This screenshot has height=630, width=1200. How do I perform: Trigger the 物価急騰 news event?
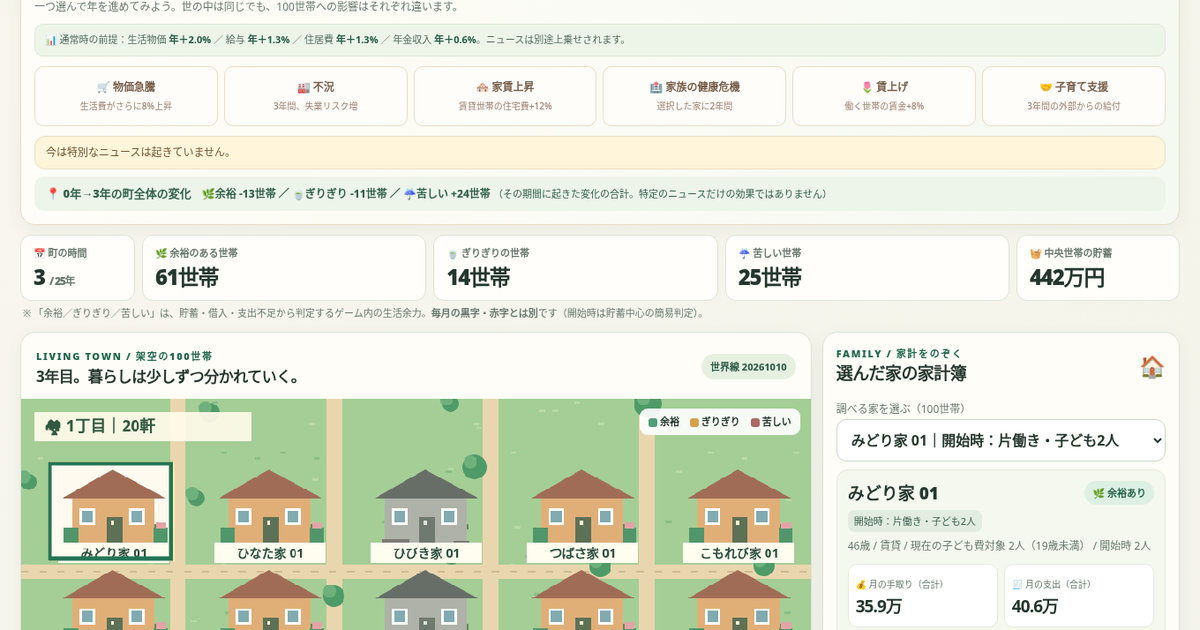126,96
